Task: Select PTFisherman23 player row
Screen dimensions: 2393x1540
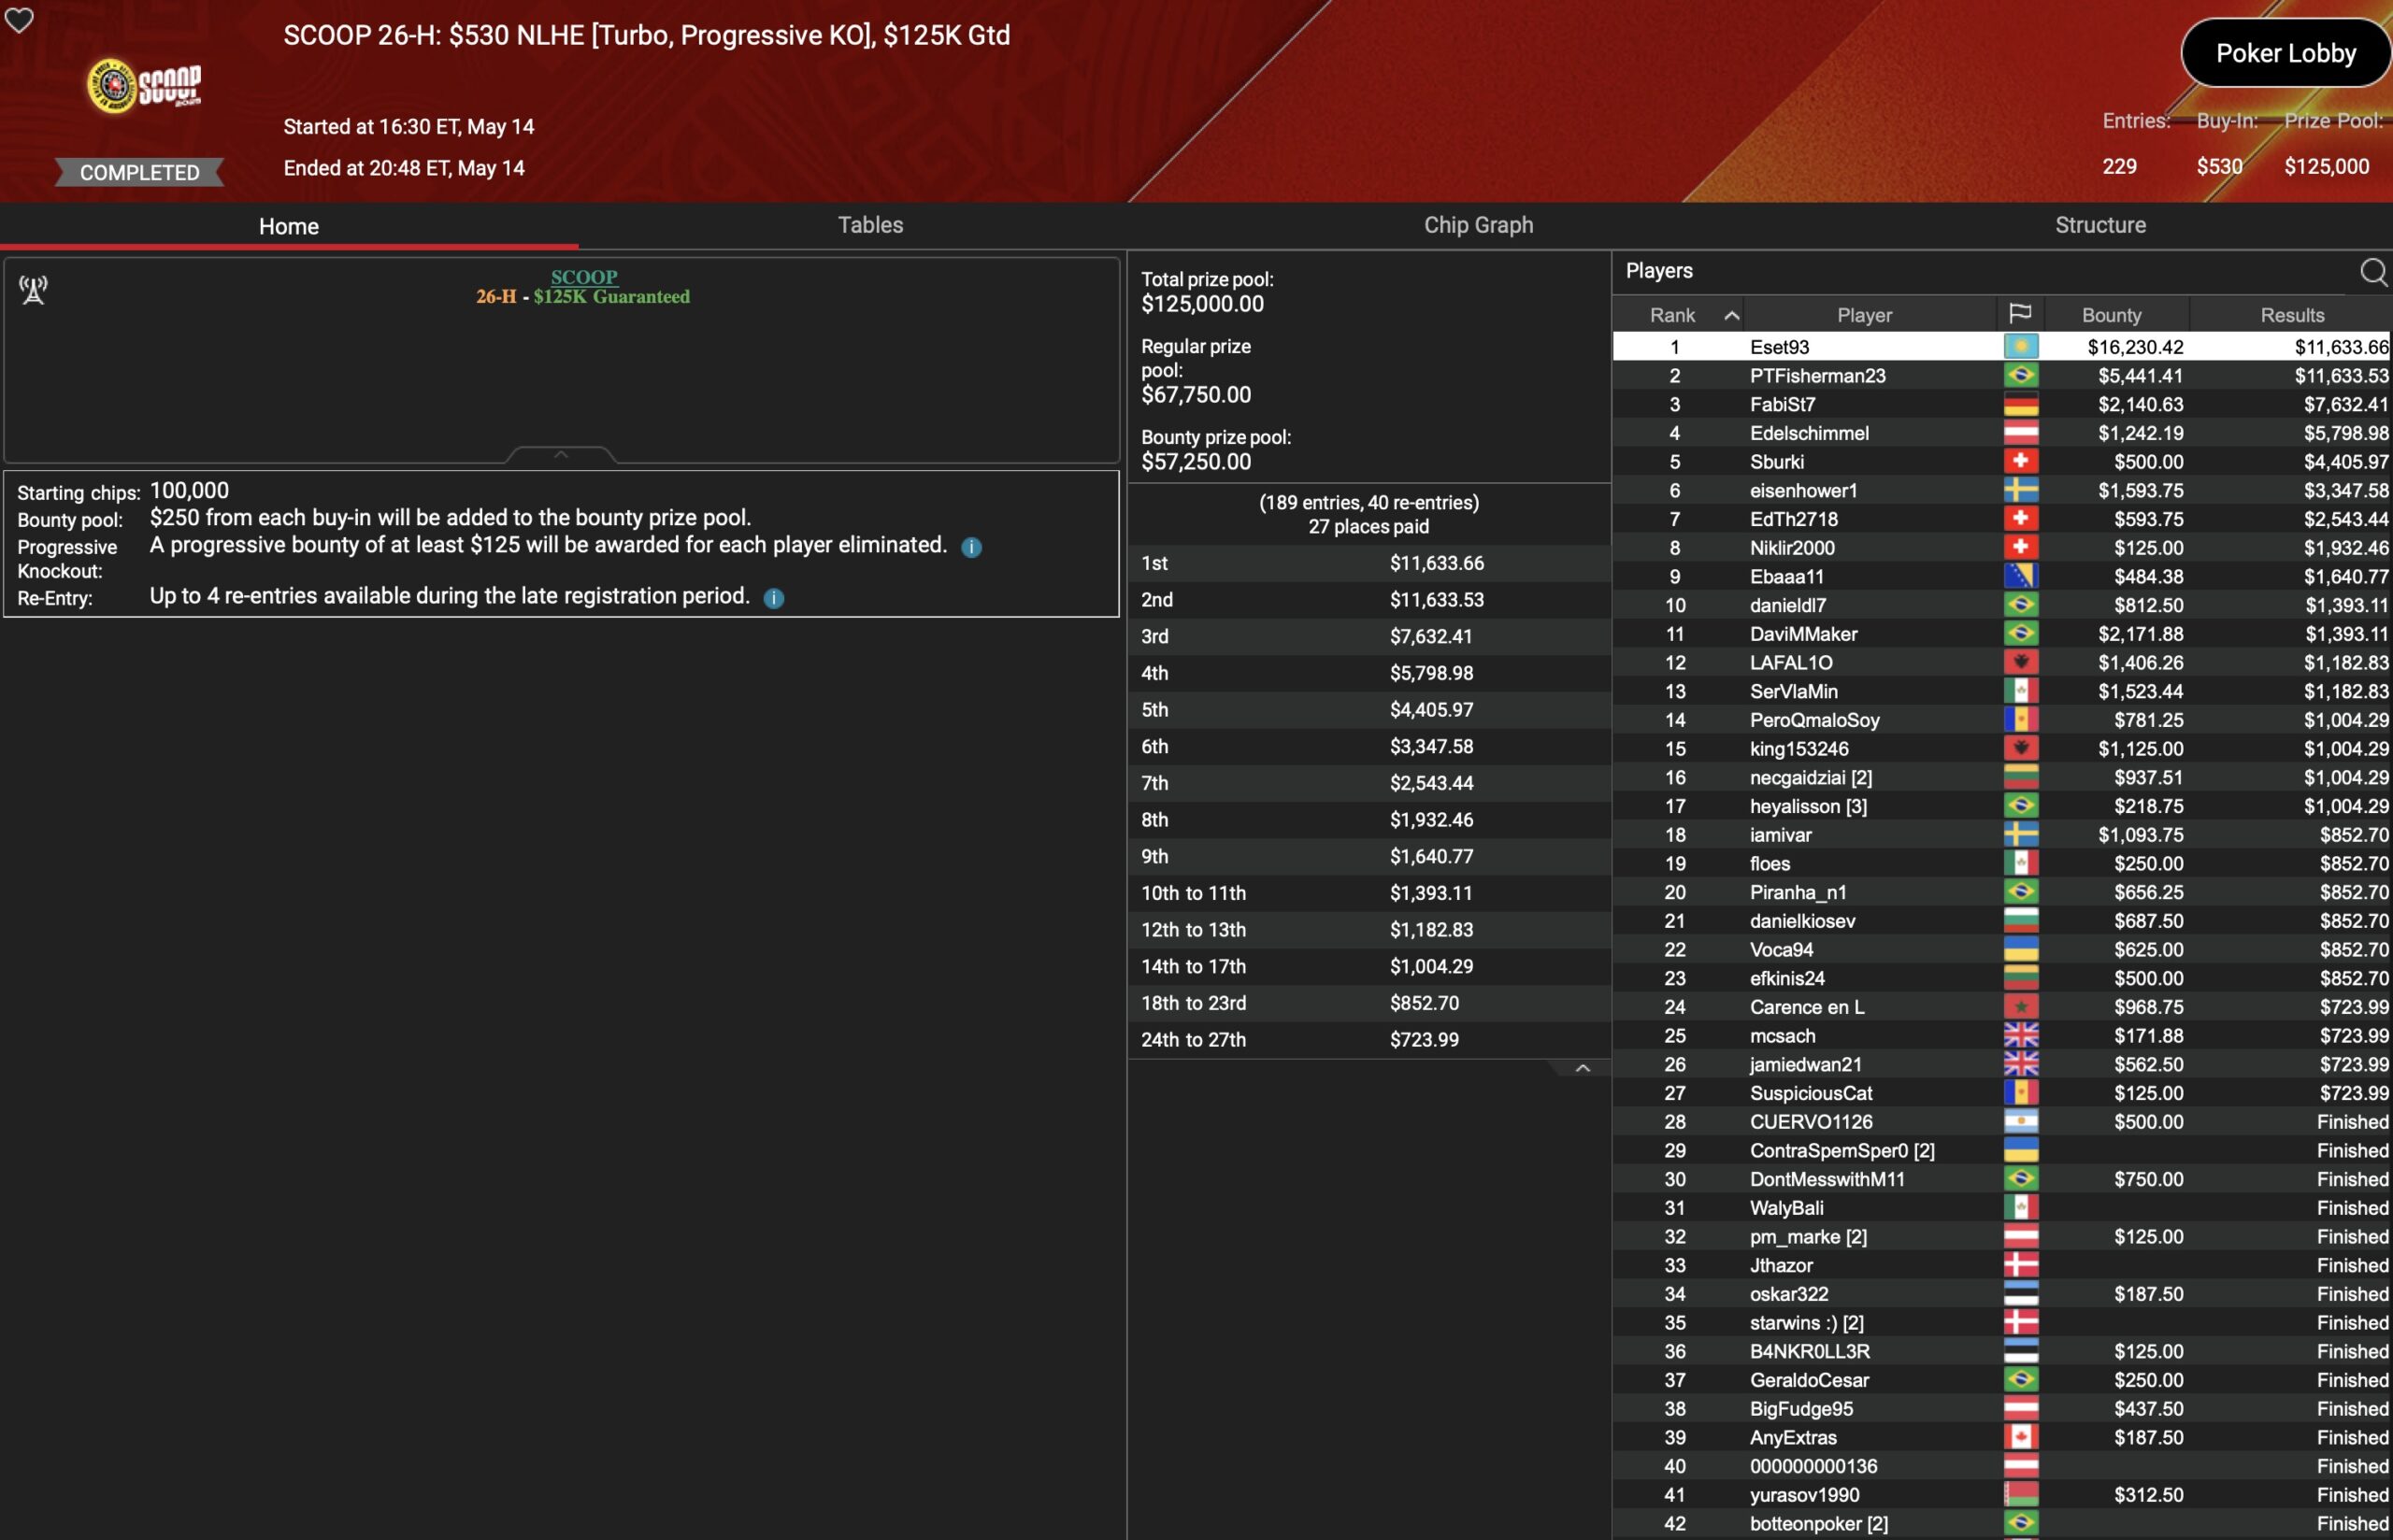Action: click(x=1816, y=376)
